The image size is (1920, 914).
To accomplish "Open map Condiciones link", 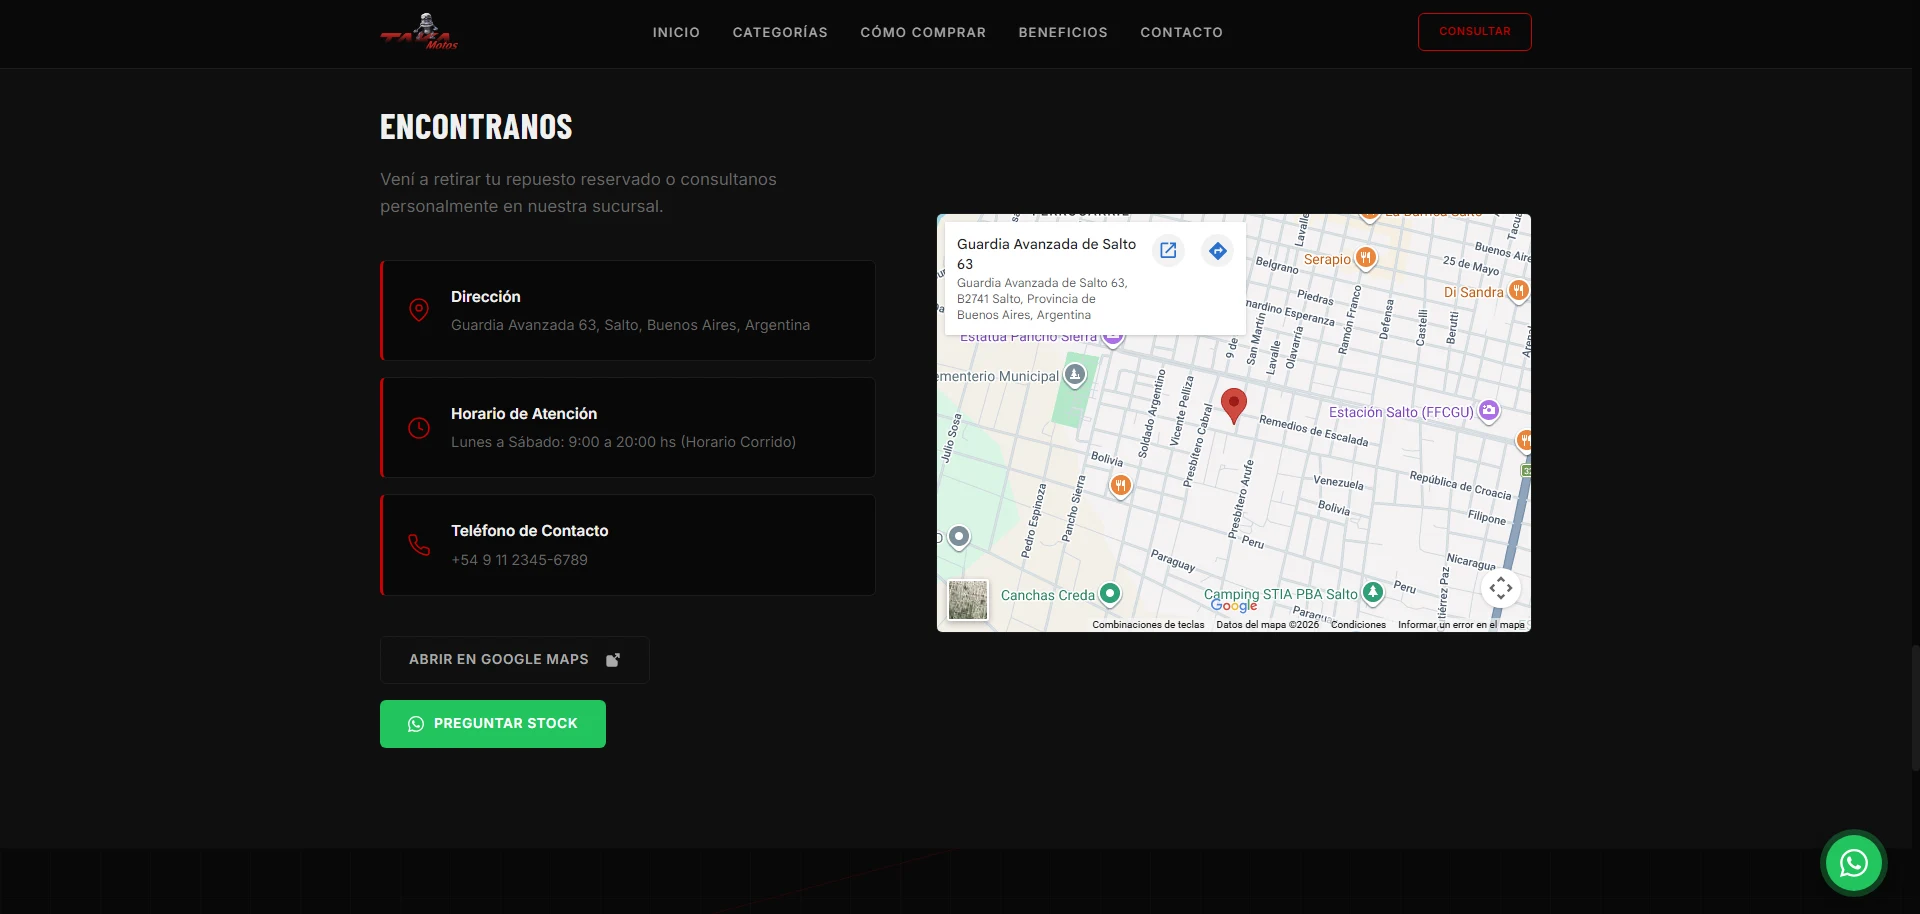I will coord(1358,625).
